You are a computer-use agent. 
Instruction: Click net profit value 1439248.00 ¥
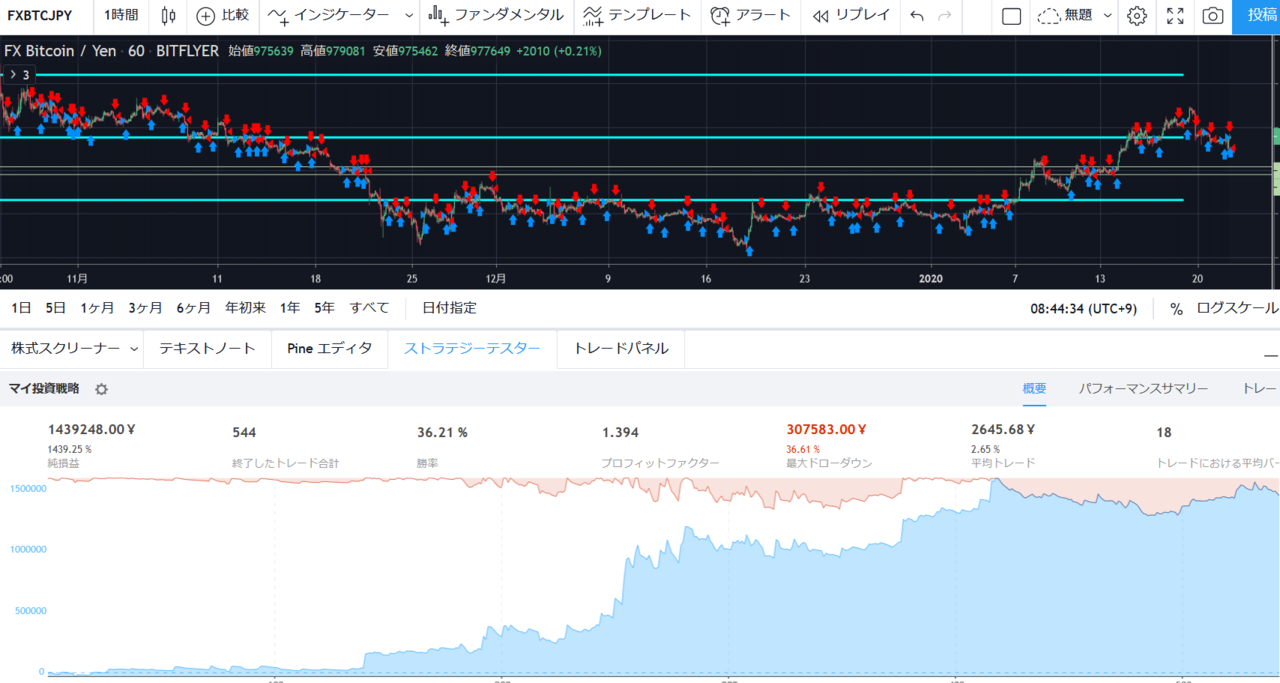click(91, 430)
